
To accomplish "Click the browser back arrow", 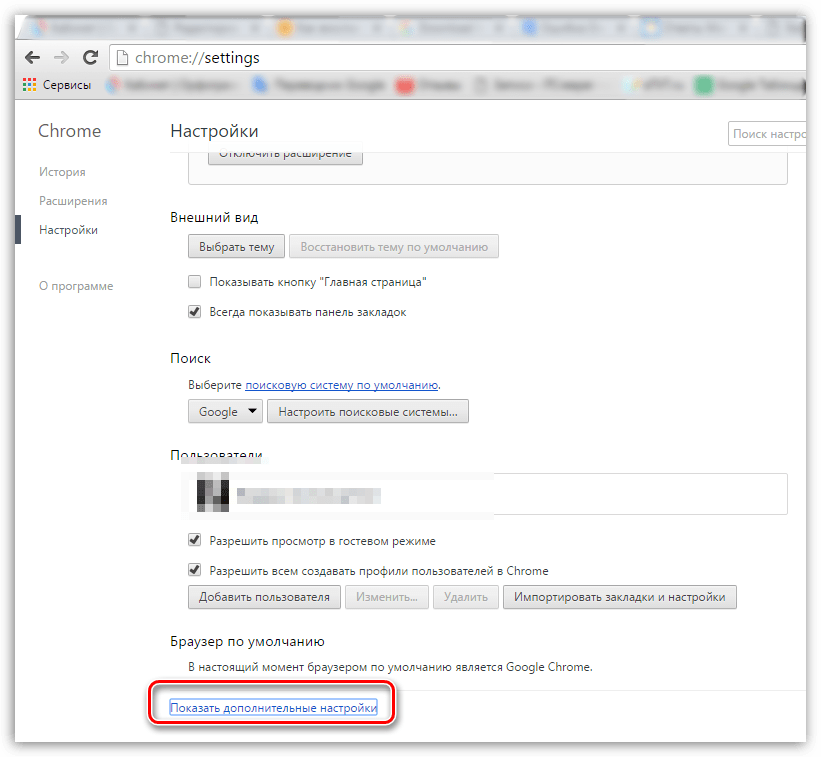I will (32, 58).
